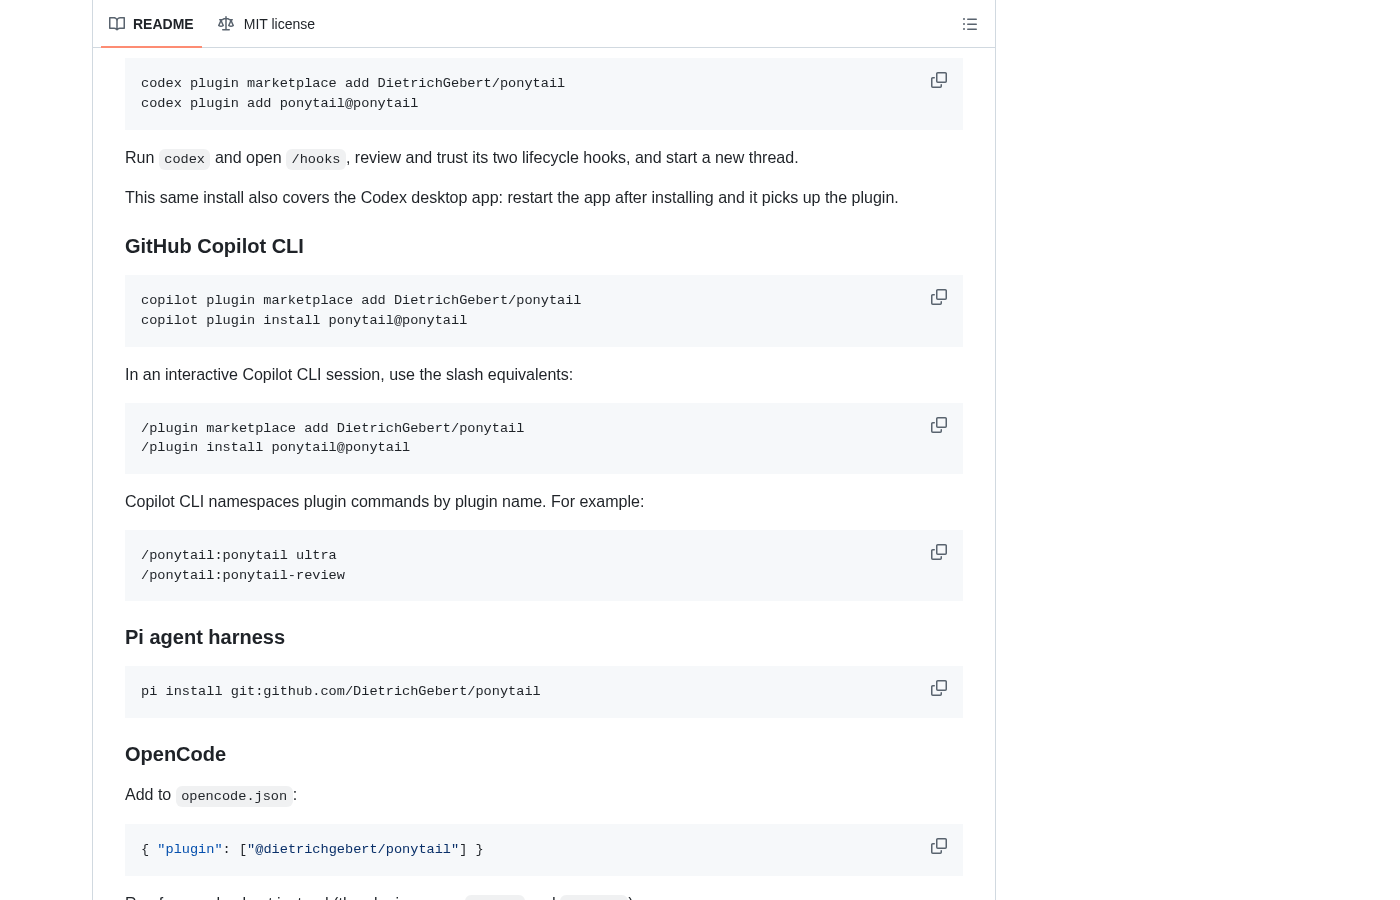1400x900 pixels.
Task: Switch to the MIT license tab
Action: pos(266,24)
